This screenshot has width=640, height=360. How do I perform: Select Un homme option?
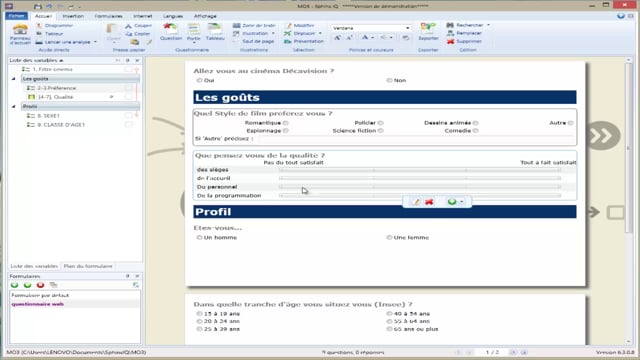199,238
